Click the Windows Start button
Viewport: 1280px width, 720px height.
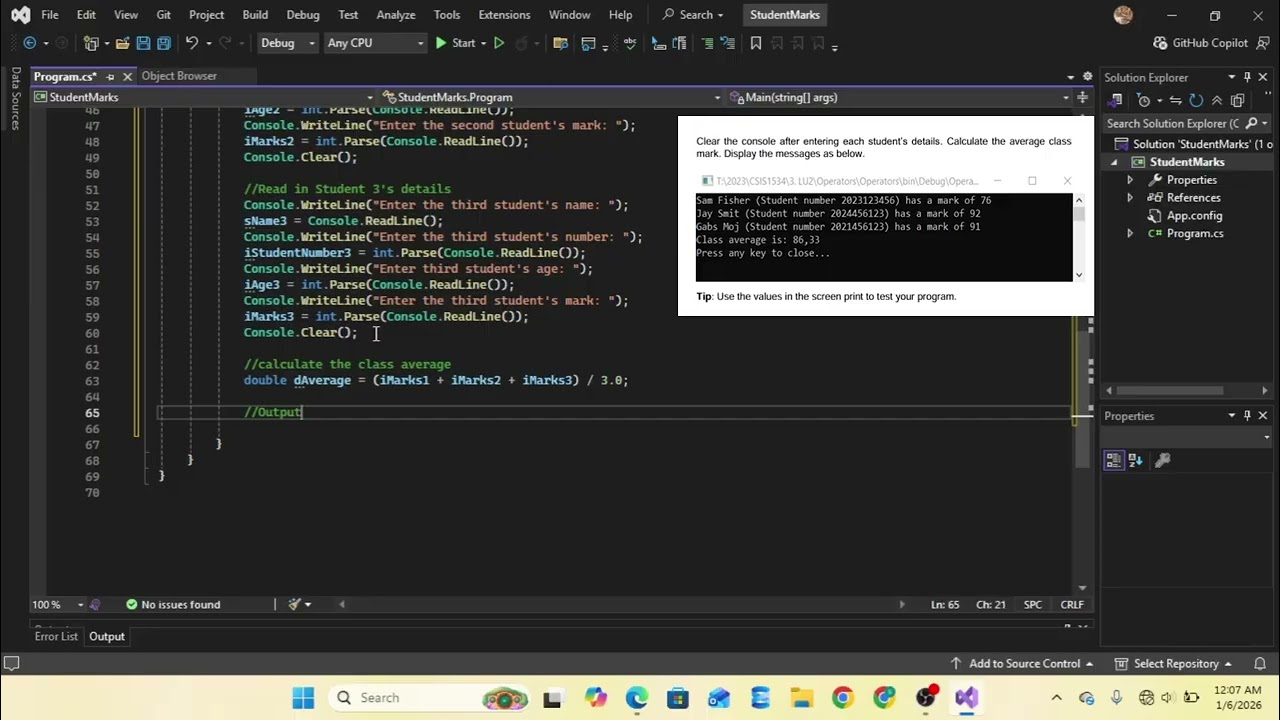click(x=303, y=698)
